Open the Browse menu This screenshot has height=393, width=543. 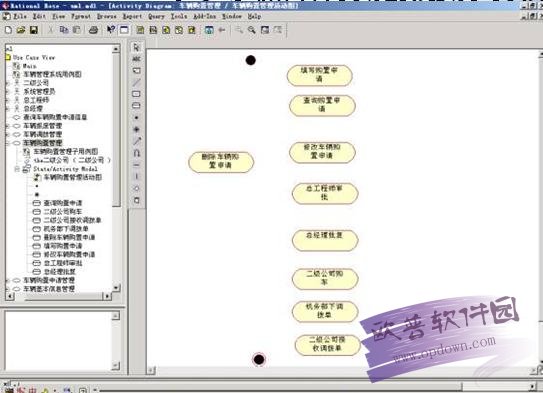pyautogui.click(x=107, y=16)
